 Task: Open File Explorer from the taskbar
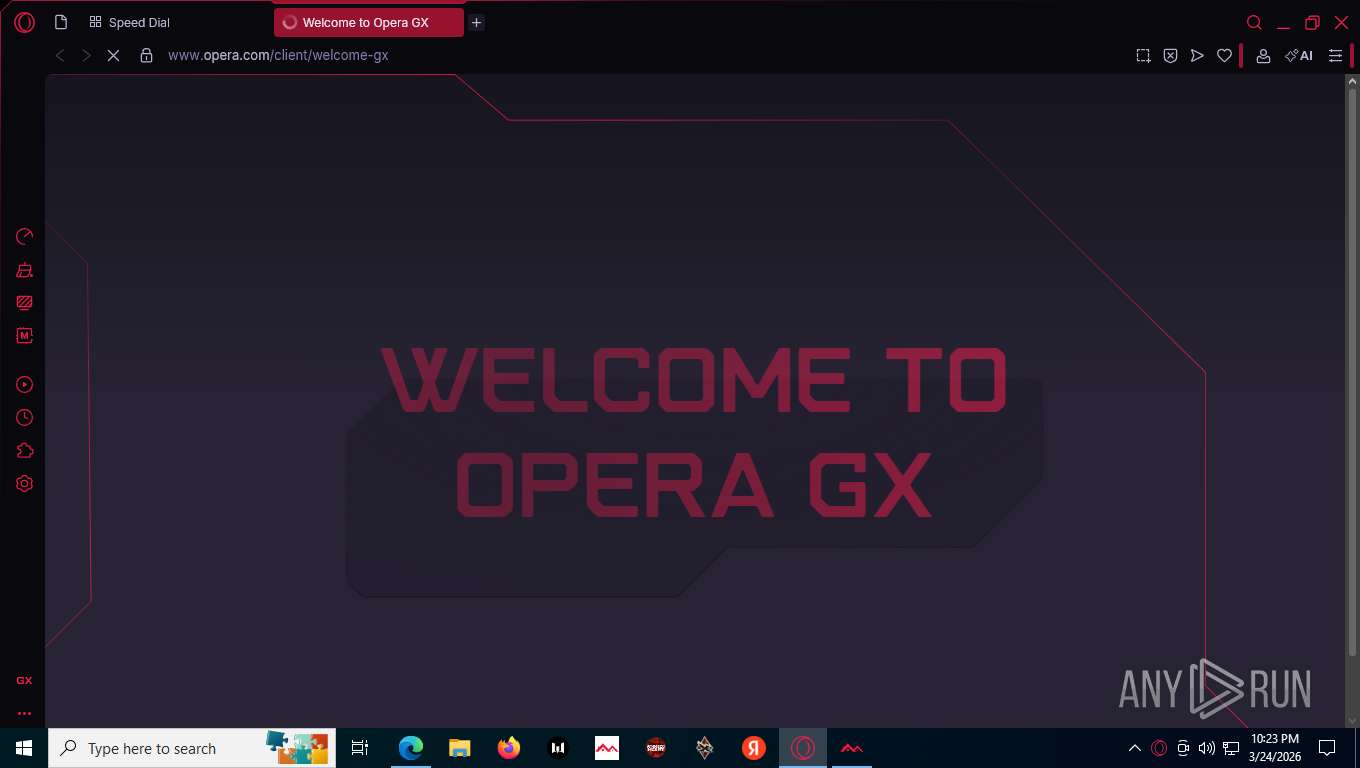pyautogui.click(x=459, y=748)
